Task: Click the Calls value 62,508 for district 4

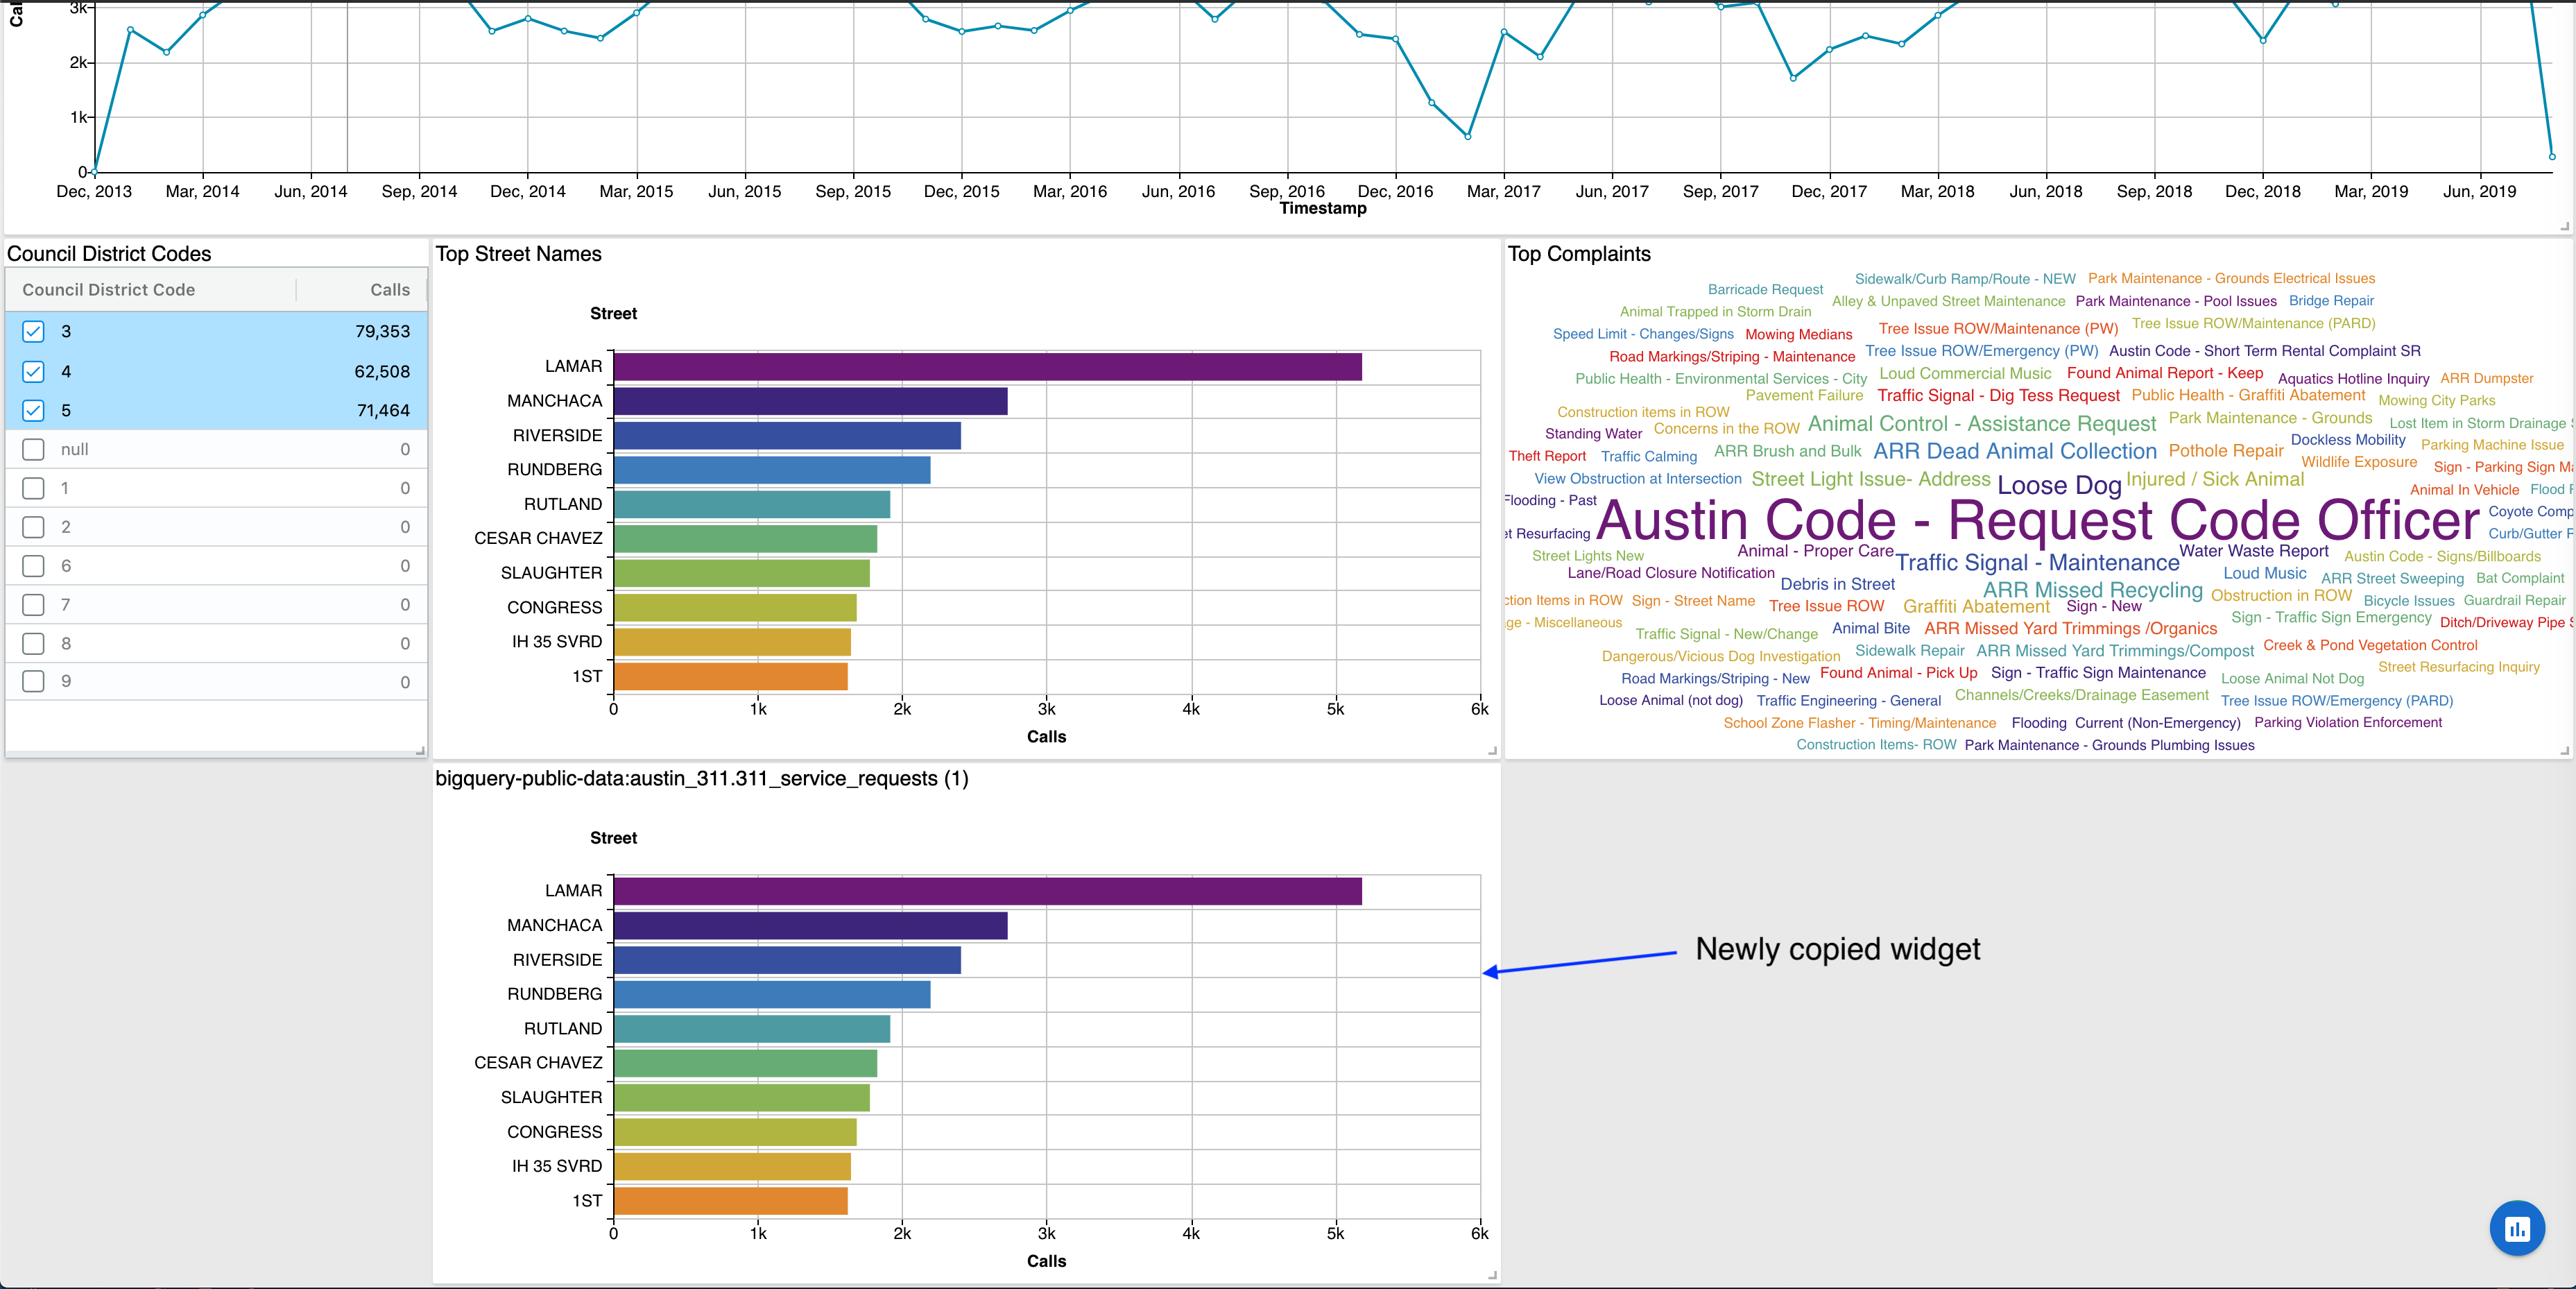Action: click(x=382, y=371)
